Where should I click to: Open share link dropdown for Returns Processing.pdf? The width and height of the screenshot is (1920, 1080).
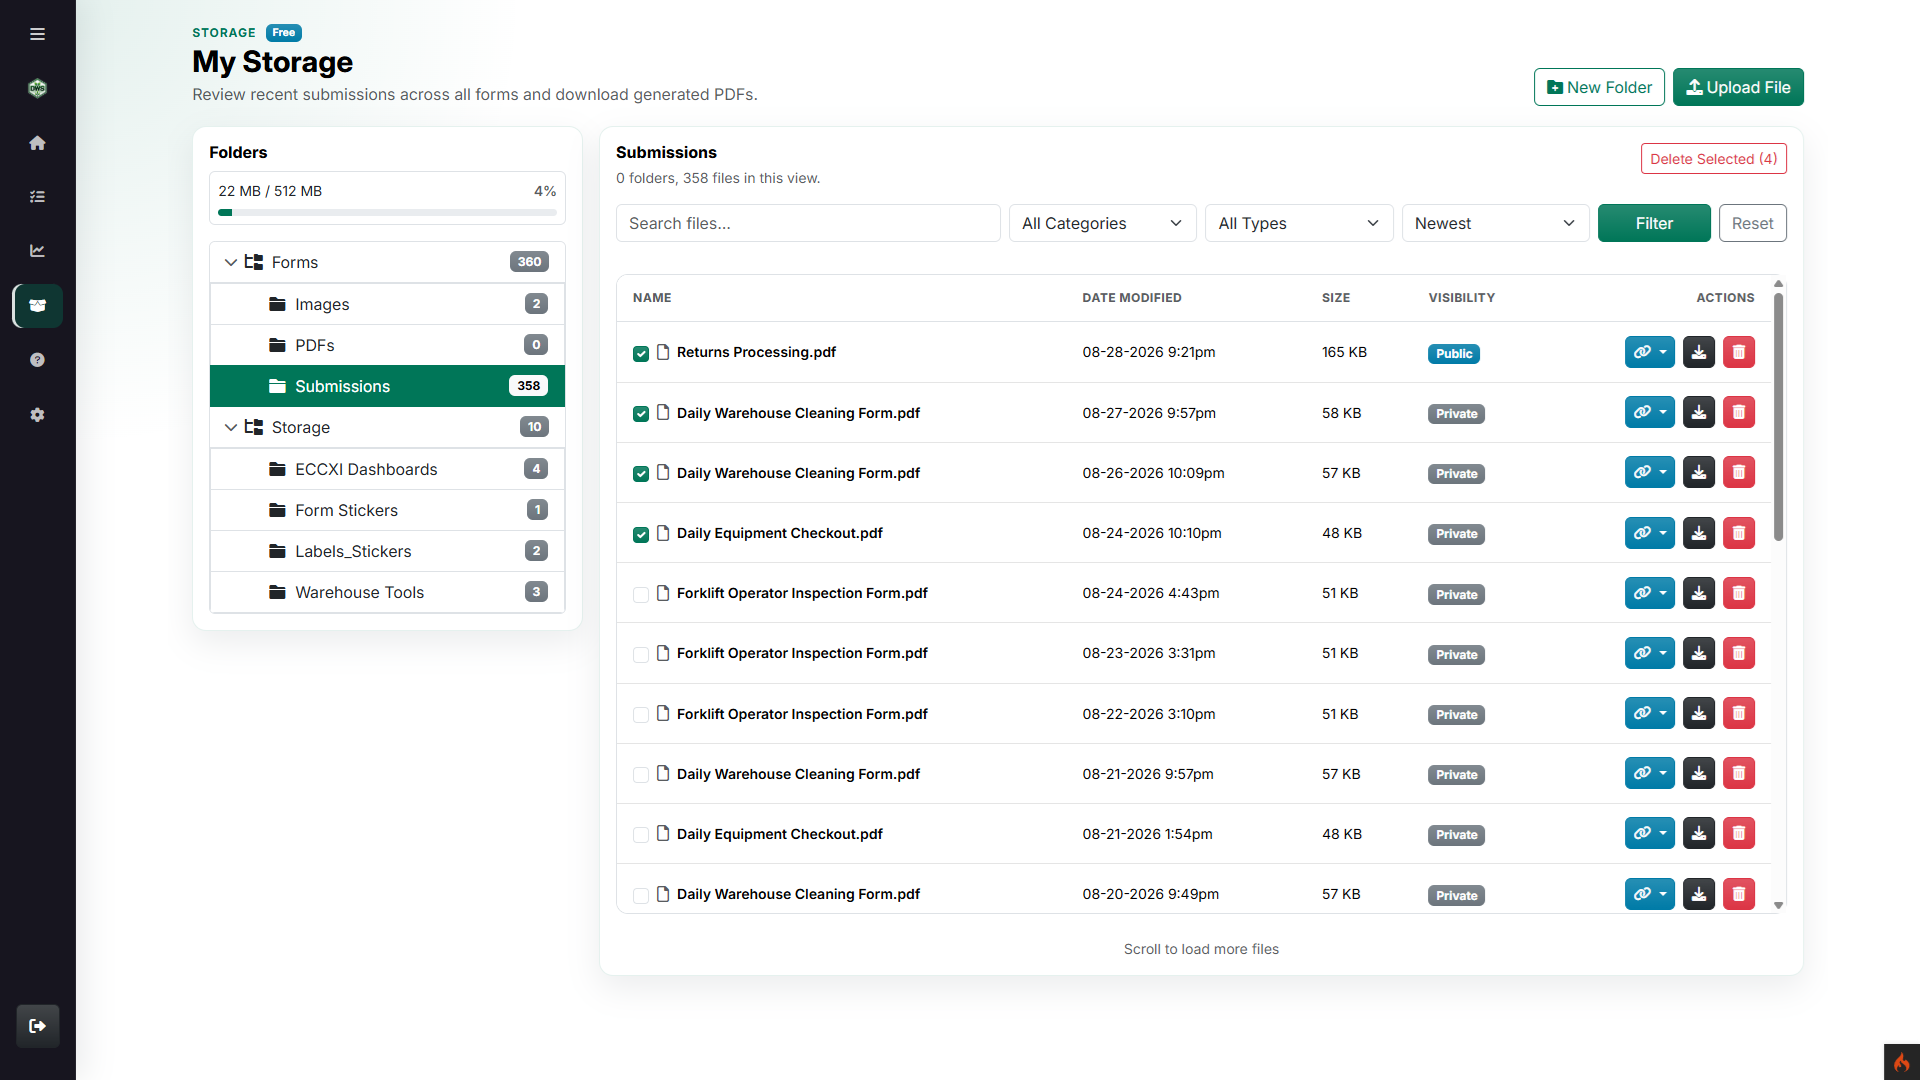1649,352
